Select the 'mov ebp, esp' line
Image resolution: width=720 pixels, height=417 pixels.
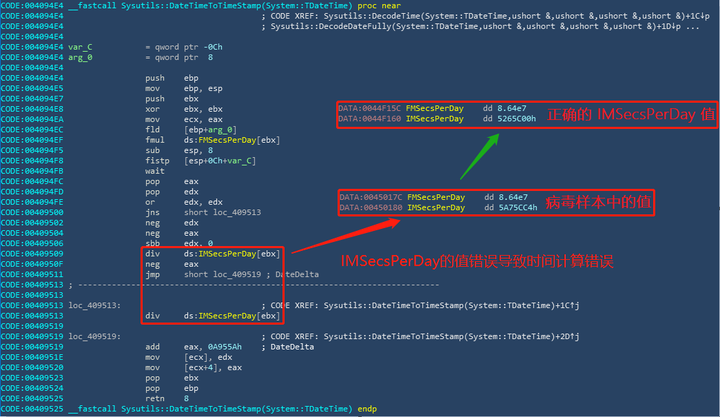(x=184, y=89)
